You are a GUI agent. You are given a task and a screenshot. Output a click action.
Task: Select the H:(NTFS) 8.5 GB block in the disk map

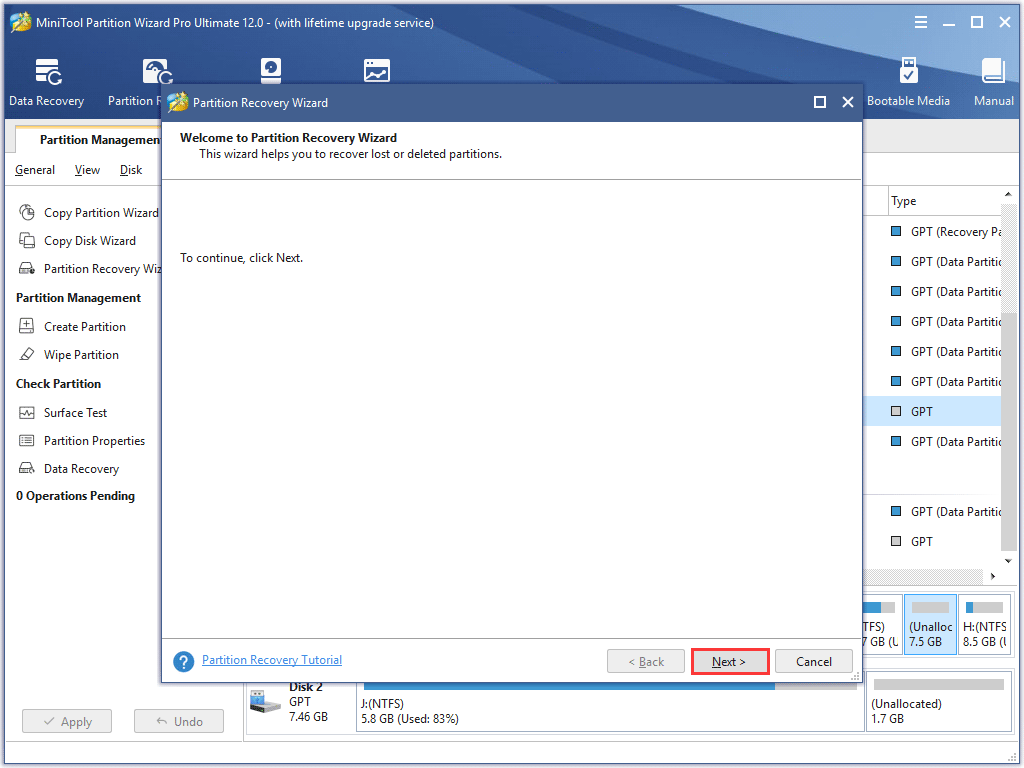point(985,624)
